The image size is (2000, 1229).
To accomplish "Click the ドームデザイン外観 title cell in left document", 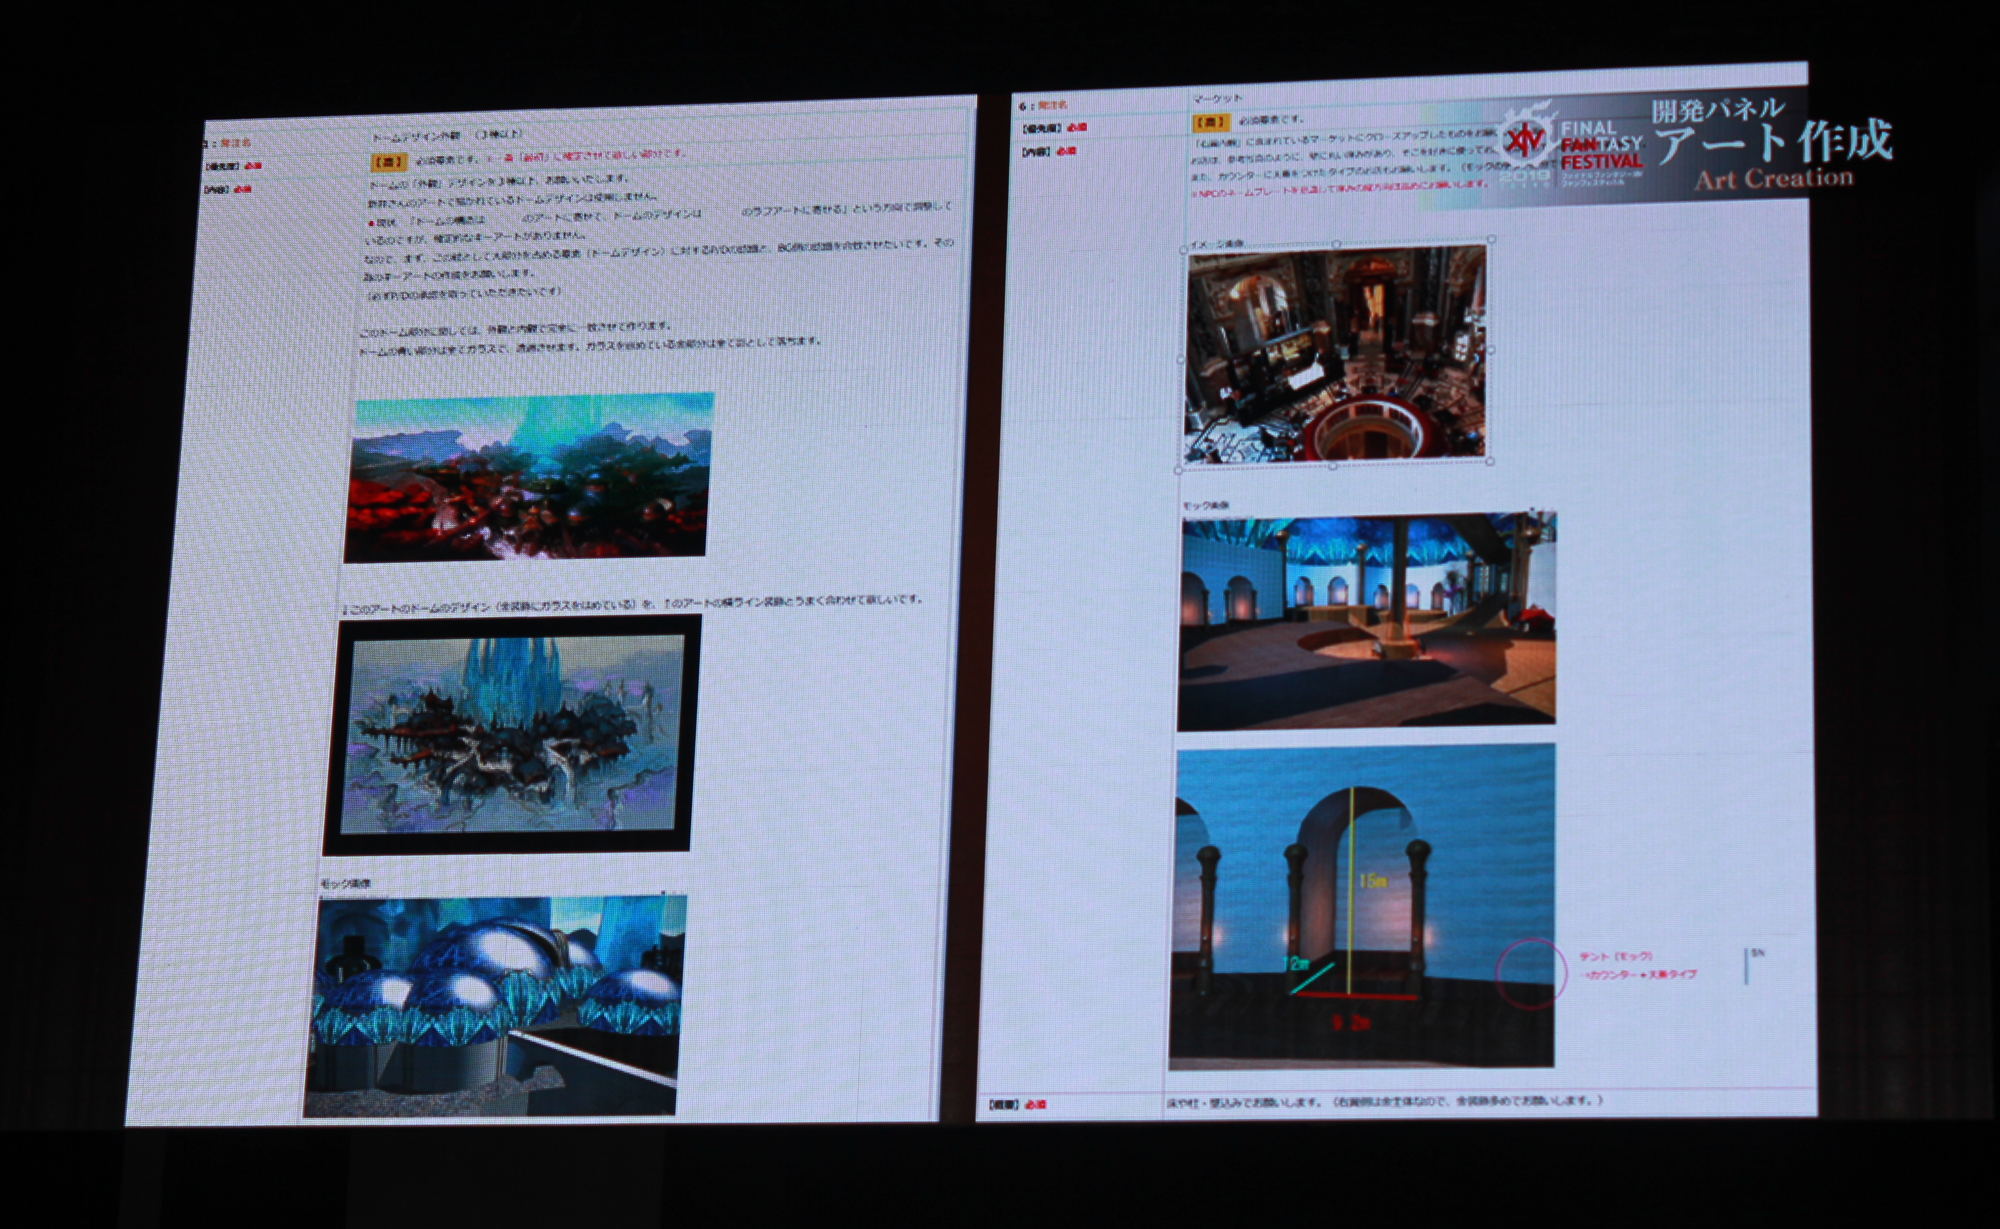I will pos(416,136).
